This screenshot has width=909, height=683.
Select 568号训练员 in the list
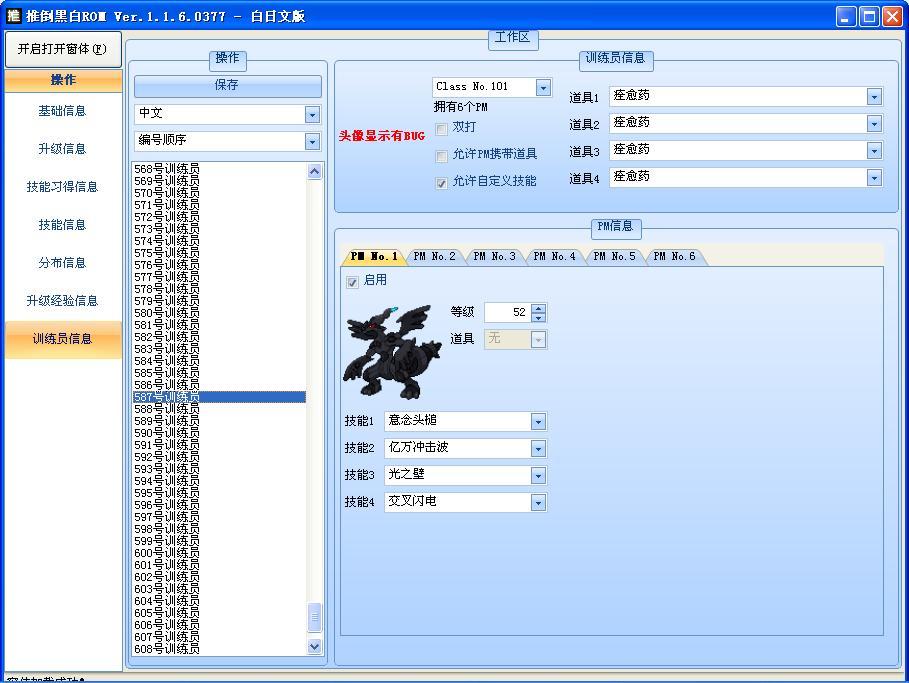point(220,169)
